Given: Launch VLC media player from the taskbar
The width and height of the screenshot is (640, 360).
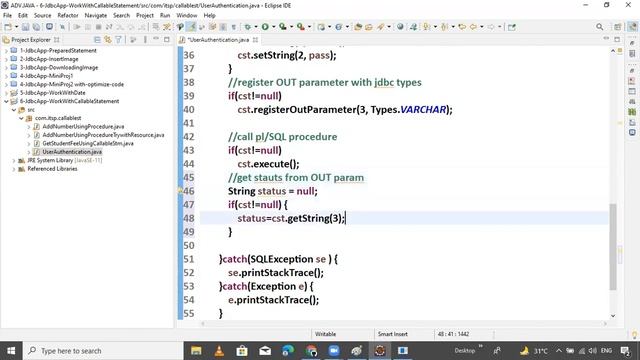Looking at the screenshot, I should [x=219, y=351].
